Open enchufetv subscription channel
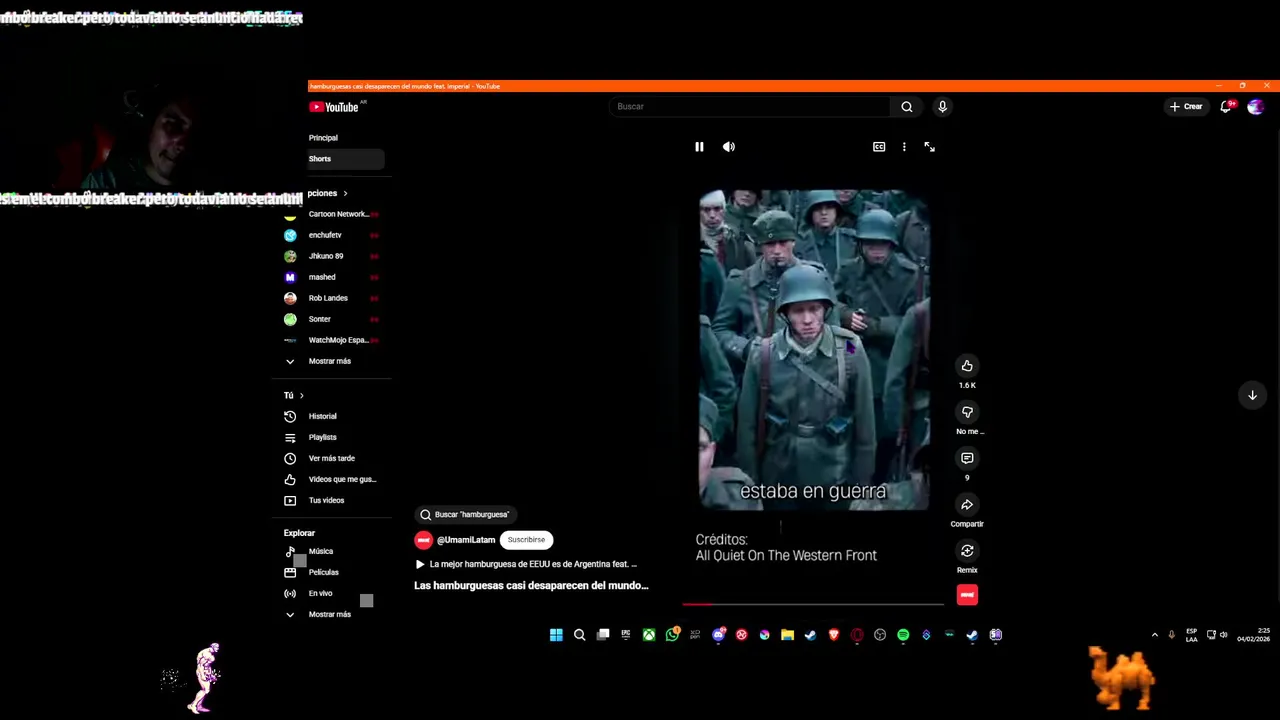The image size is (1280, 720). (325, 235)
